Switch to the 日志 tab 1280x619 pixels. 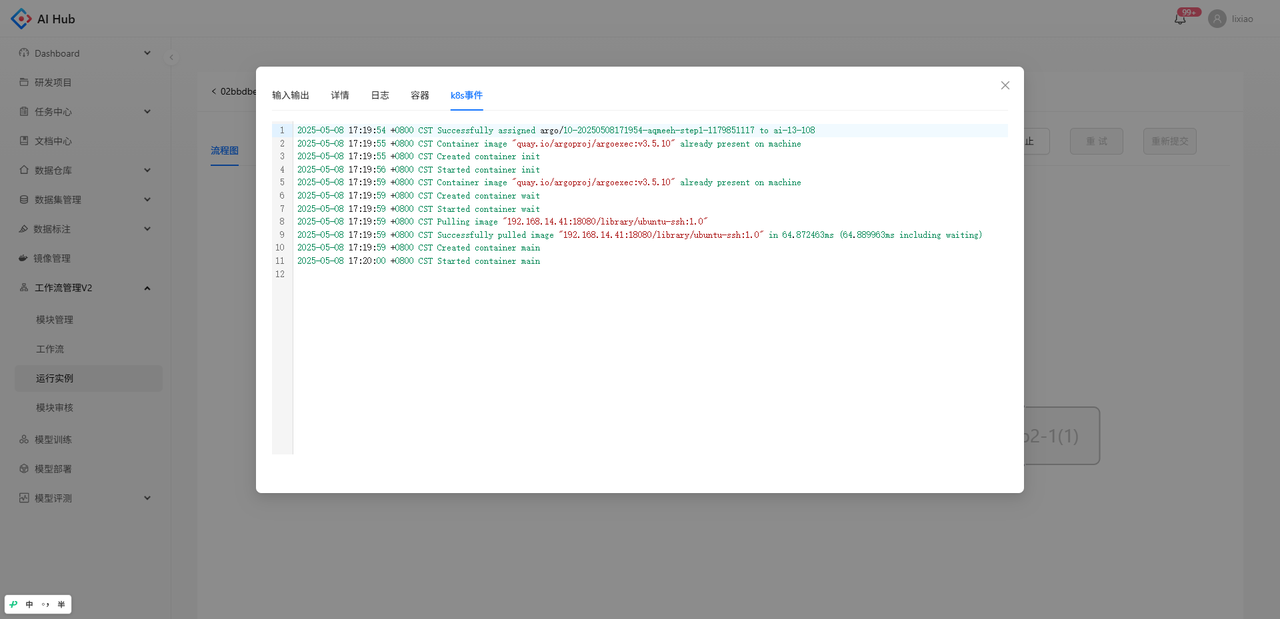click(x=380, y=95)
